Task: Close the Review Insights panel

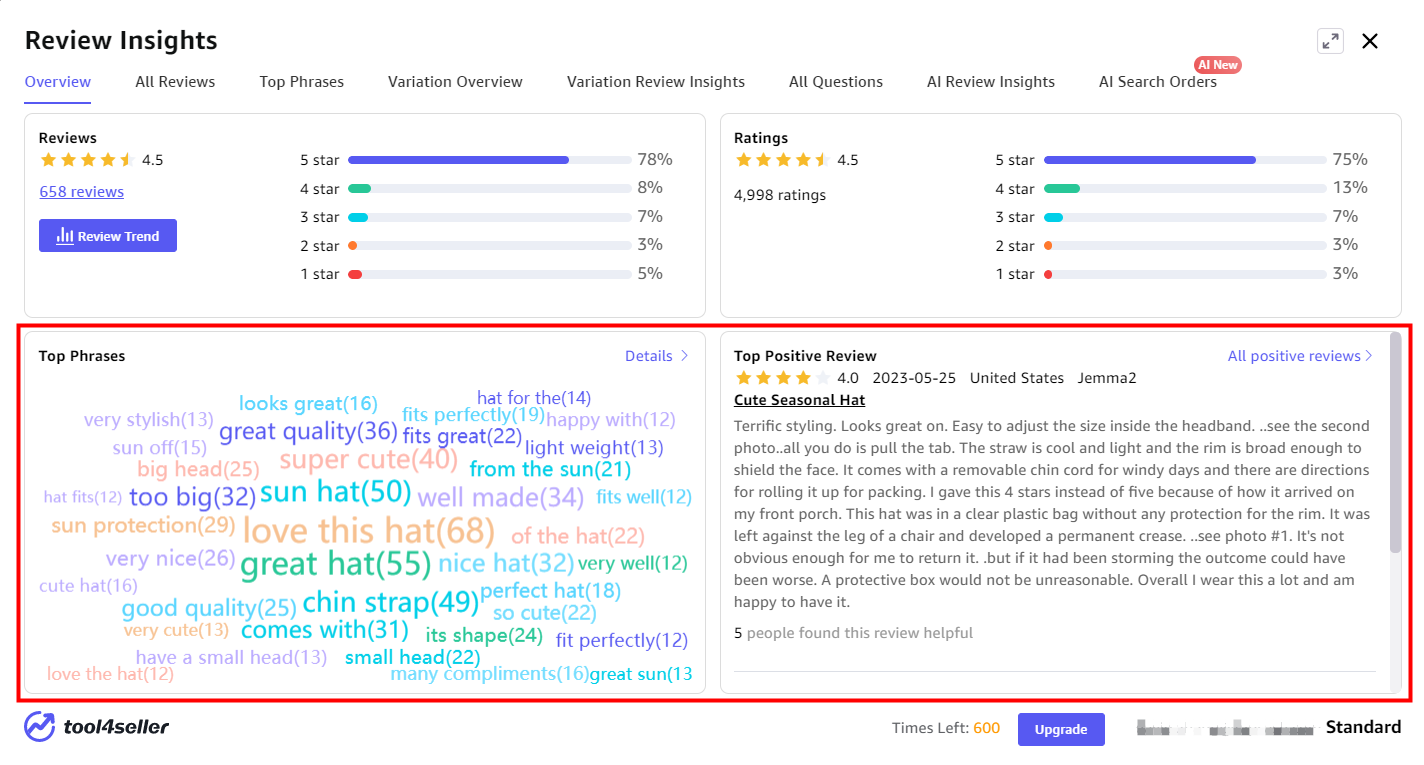Action: [1370, 41]
